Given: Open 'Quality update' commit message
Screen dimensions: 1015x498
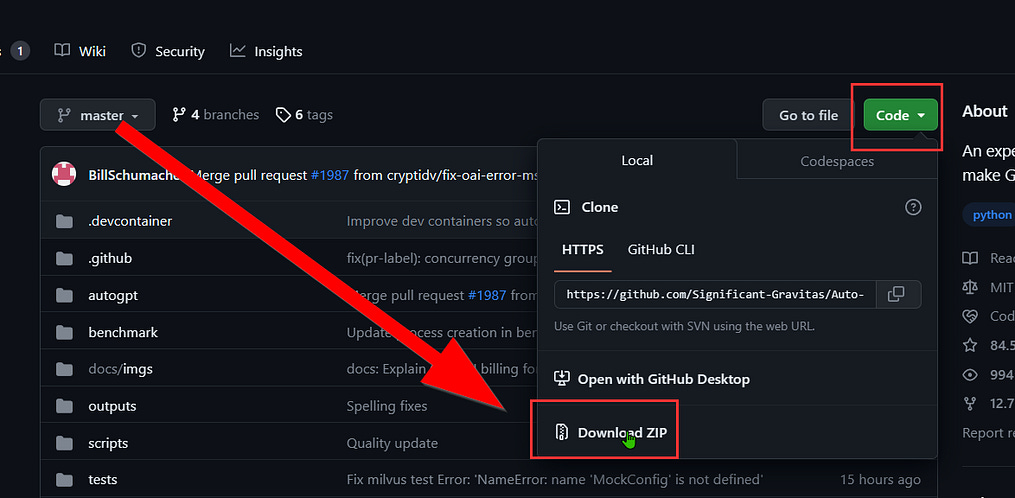Looking at the screenshot, I should (x=392, y=444).
